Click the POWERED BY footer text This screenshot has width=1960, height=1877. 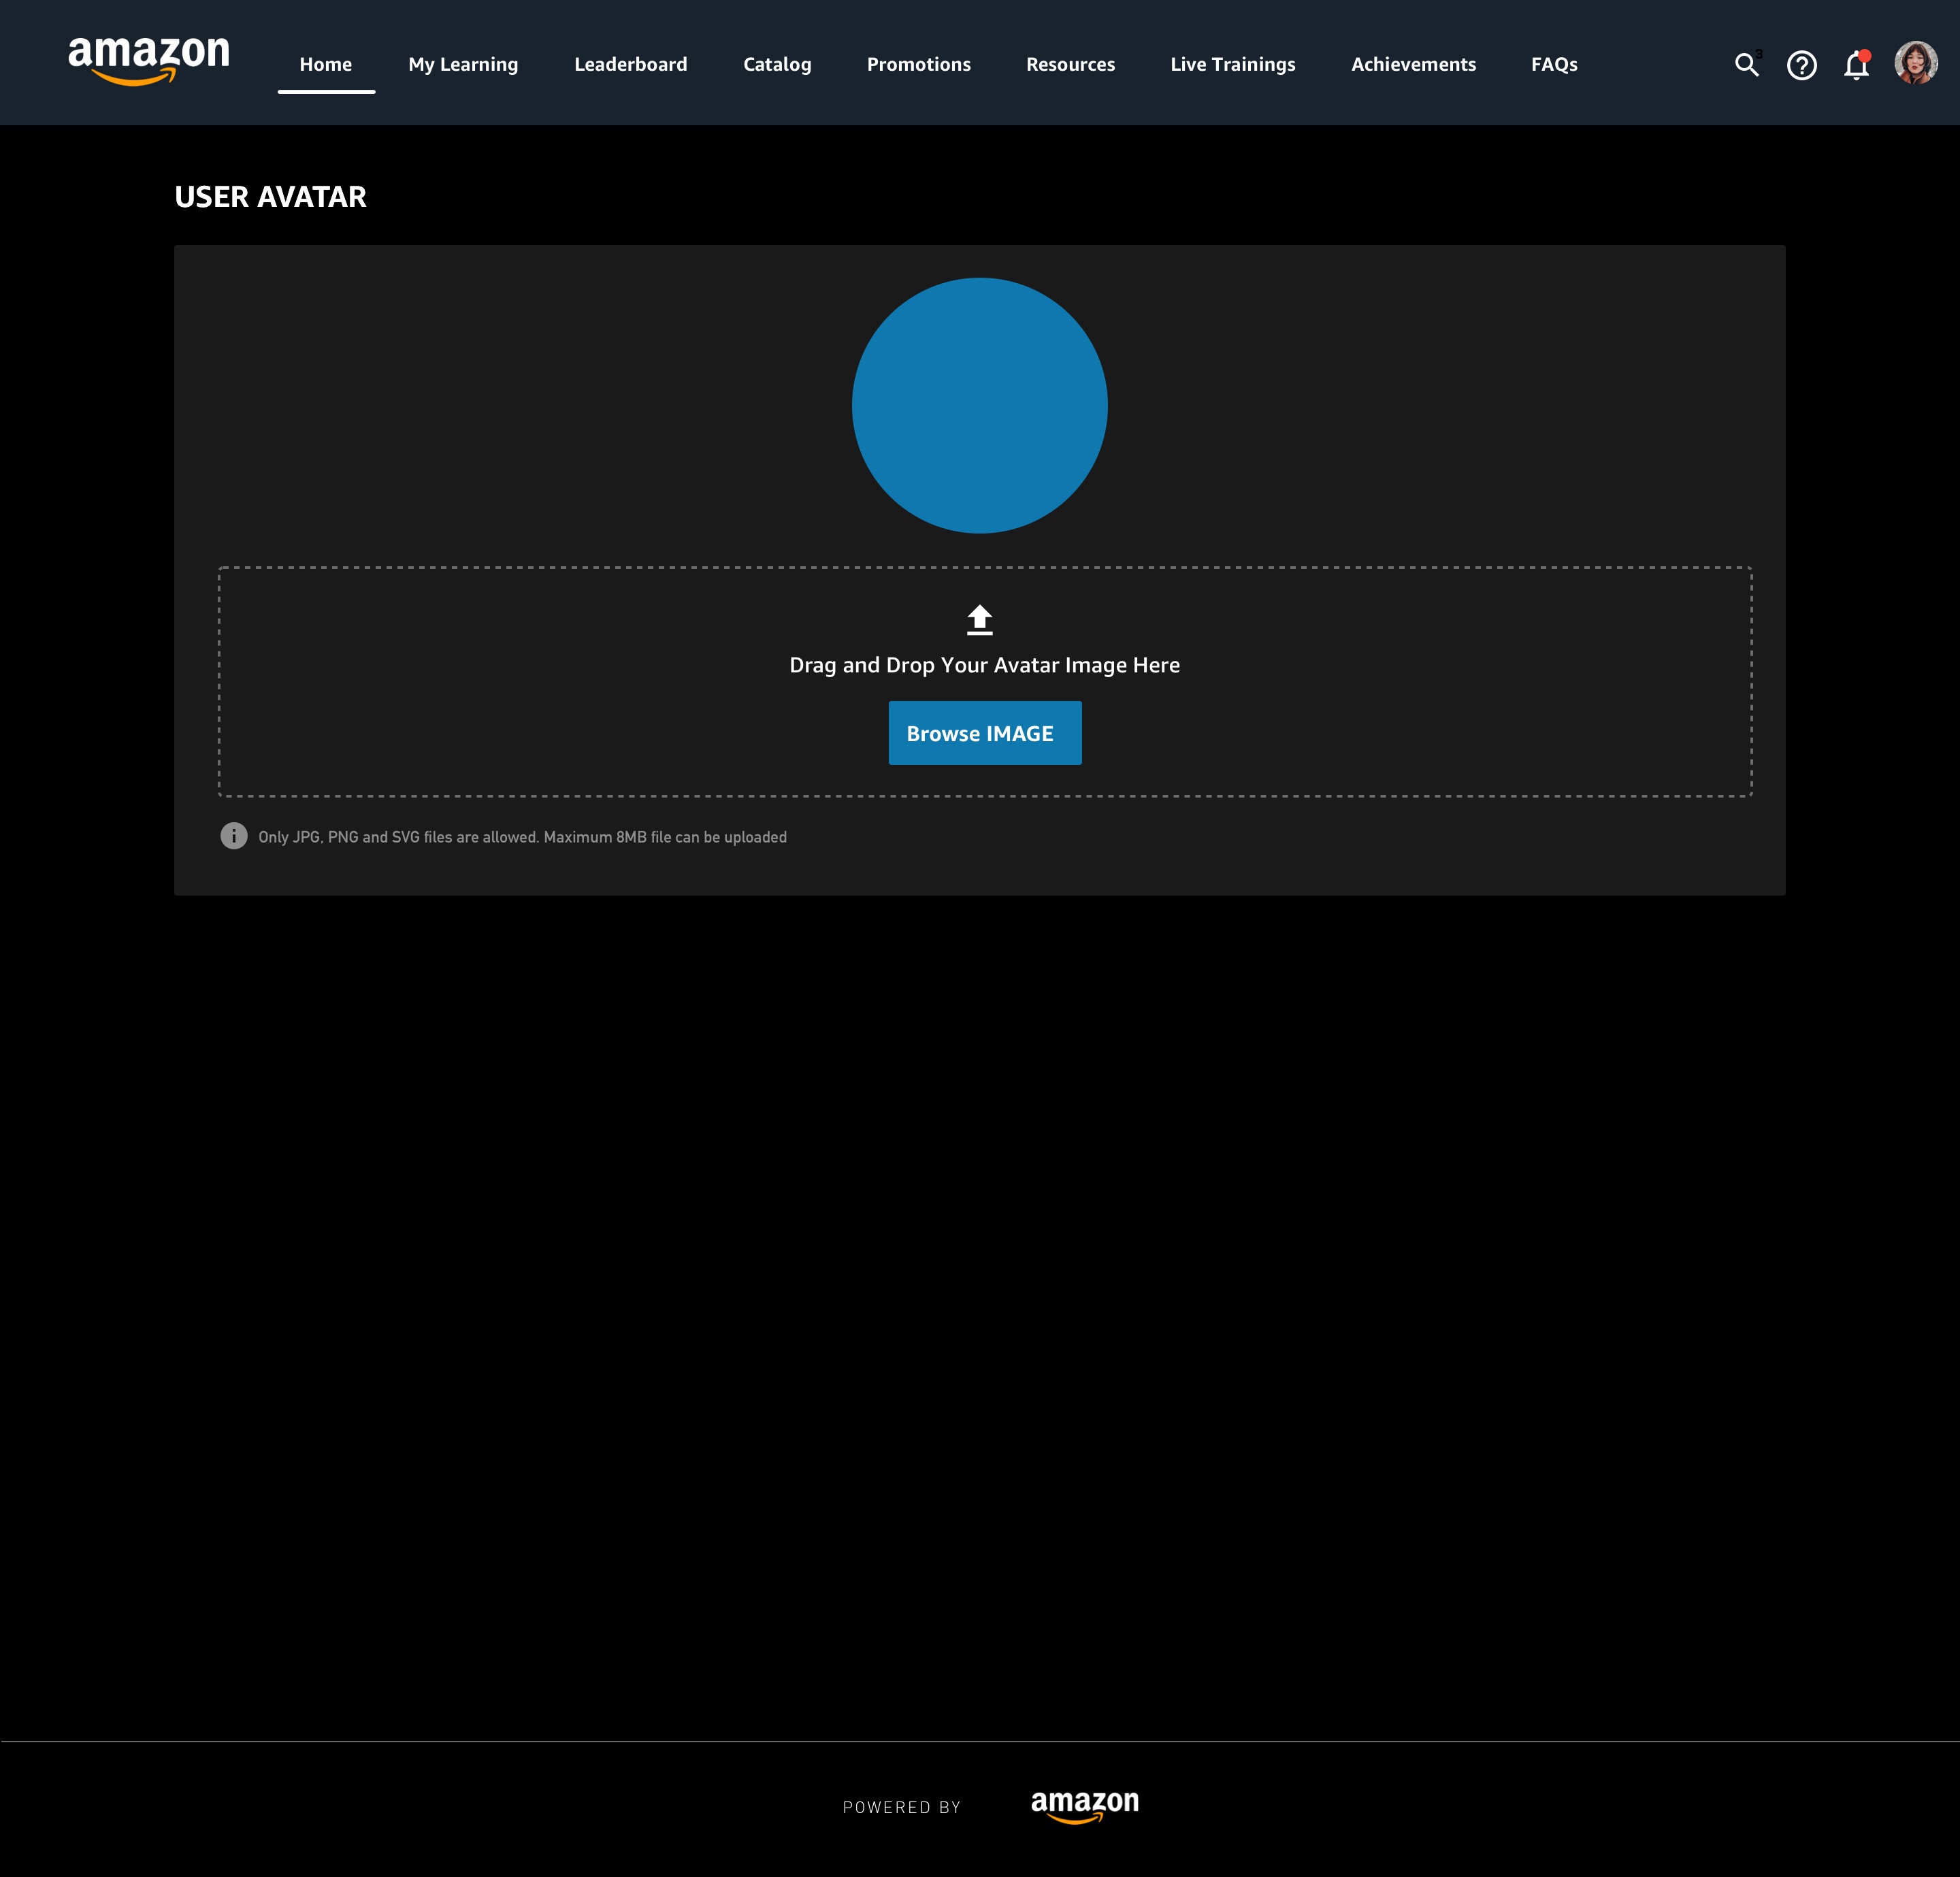pos(902,1808)
